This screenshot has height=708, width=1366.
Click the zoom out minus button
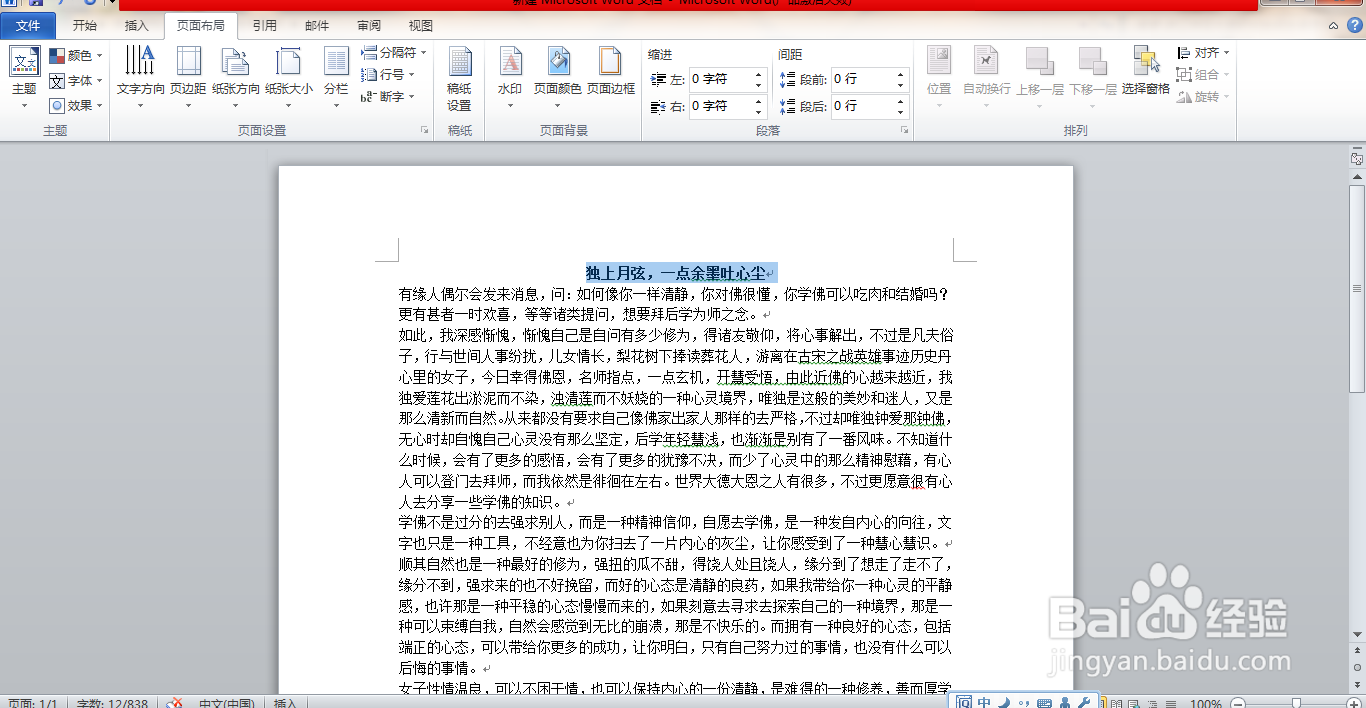(1238, 704)
